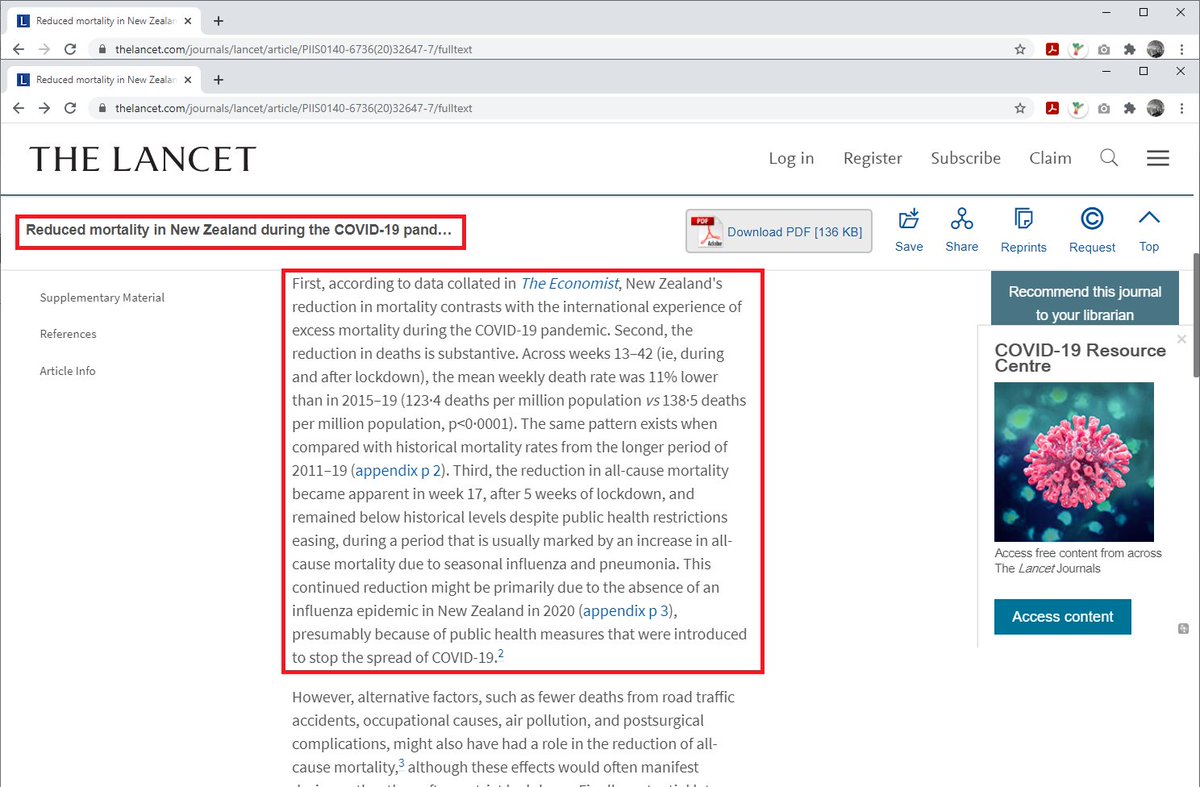Click the truncated article title in the sticky bar
1200x787 pixels.
239,231
